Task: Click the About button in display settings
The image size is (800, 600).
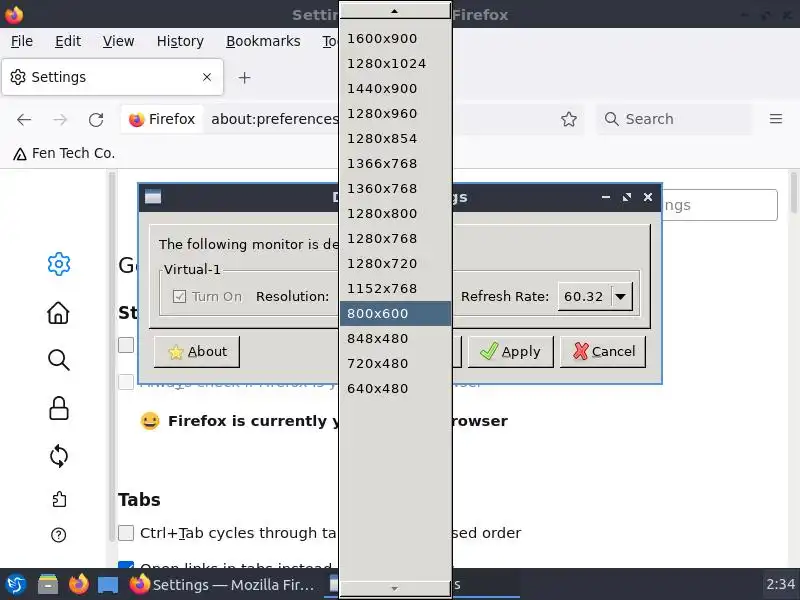Action: coord(197,352)
